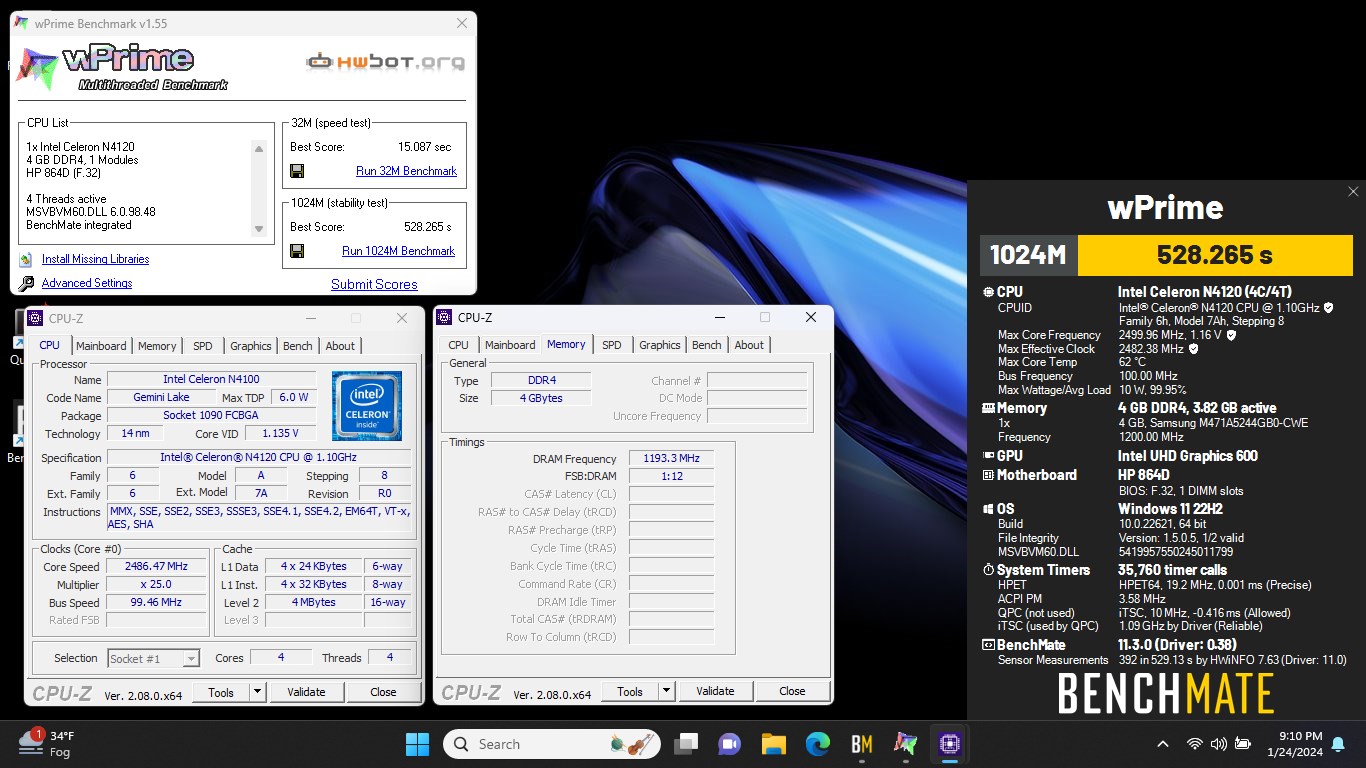1366x768 pixels.
Task: Click the Motherboard section icon in BenchMate panel
Action: point(988,475)
